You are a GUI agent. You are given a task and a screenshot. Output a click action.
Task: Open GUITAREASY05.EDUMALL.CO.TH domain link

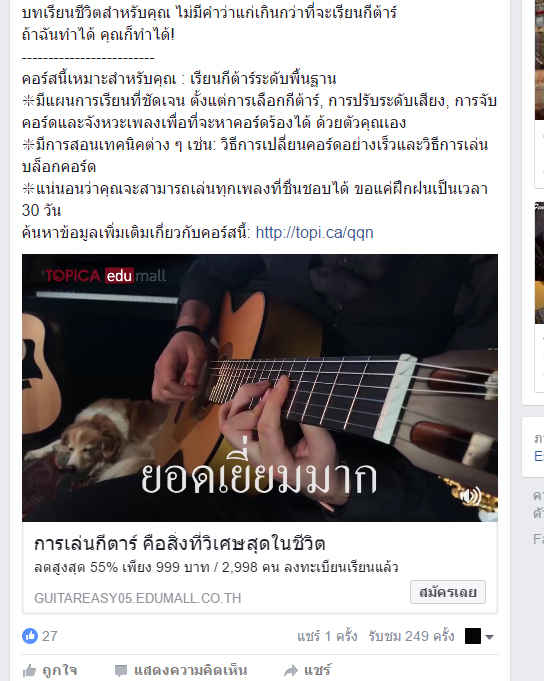[x=138, y=598]
